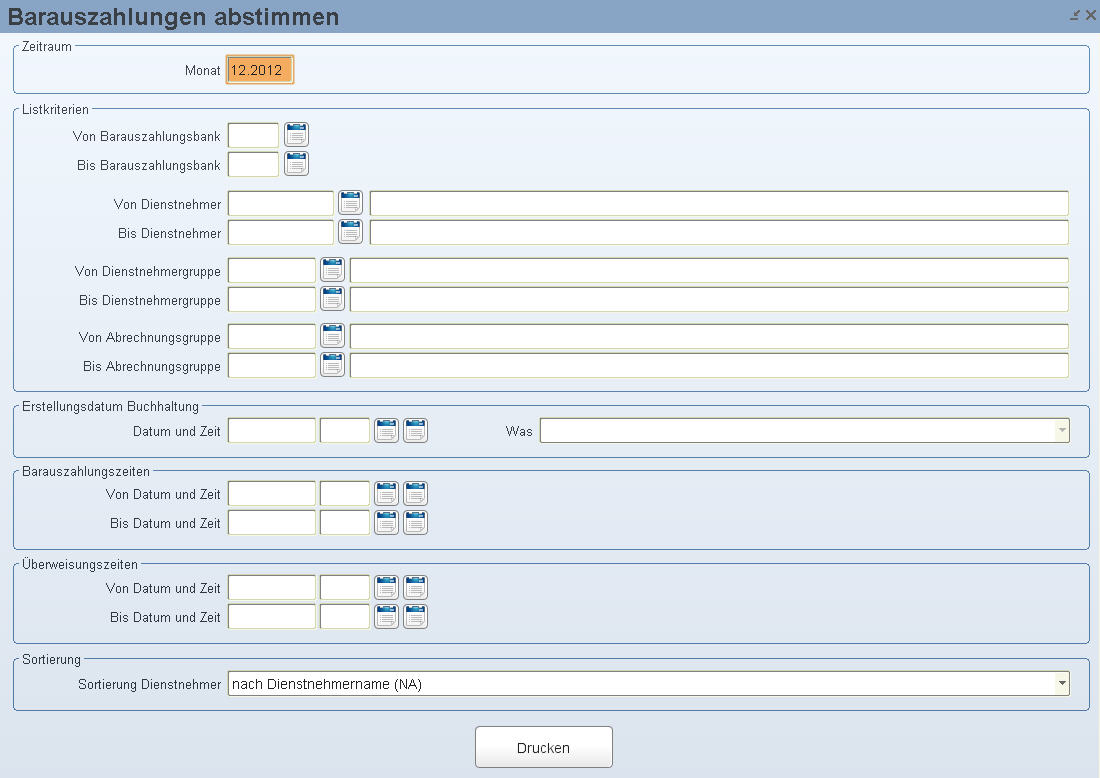Minimize the Barauszahlungen abstimmen window
Screen dimensions: 1100x778
point(1075,15)
